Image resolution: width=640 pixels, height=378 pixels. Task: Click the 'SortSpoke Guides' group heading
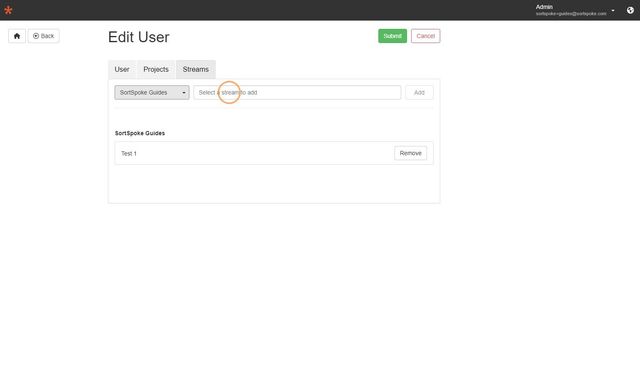(x=140, y=133)
